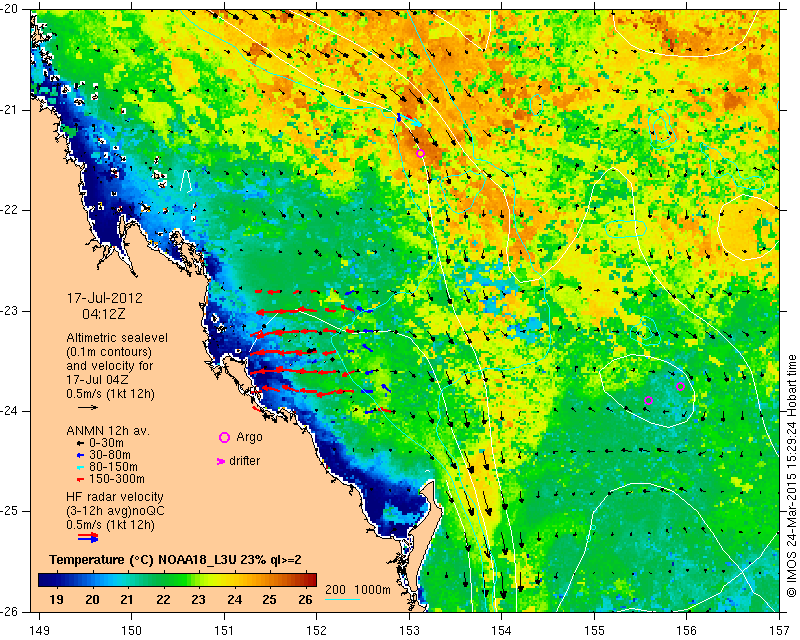Click the "Altimetric sealevel" legend text
Image resolution: width=800 pixels, height=640 pixels.
[117, 338]
